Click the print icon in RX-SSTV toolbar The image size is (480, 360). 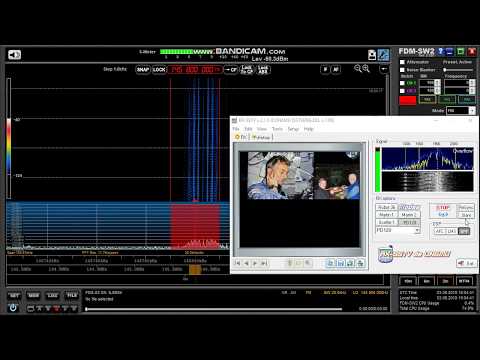coord(360,263)
